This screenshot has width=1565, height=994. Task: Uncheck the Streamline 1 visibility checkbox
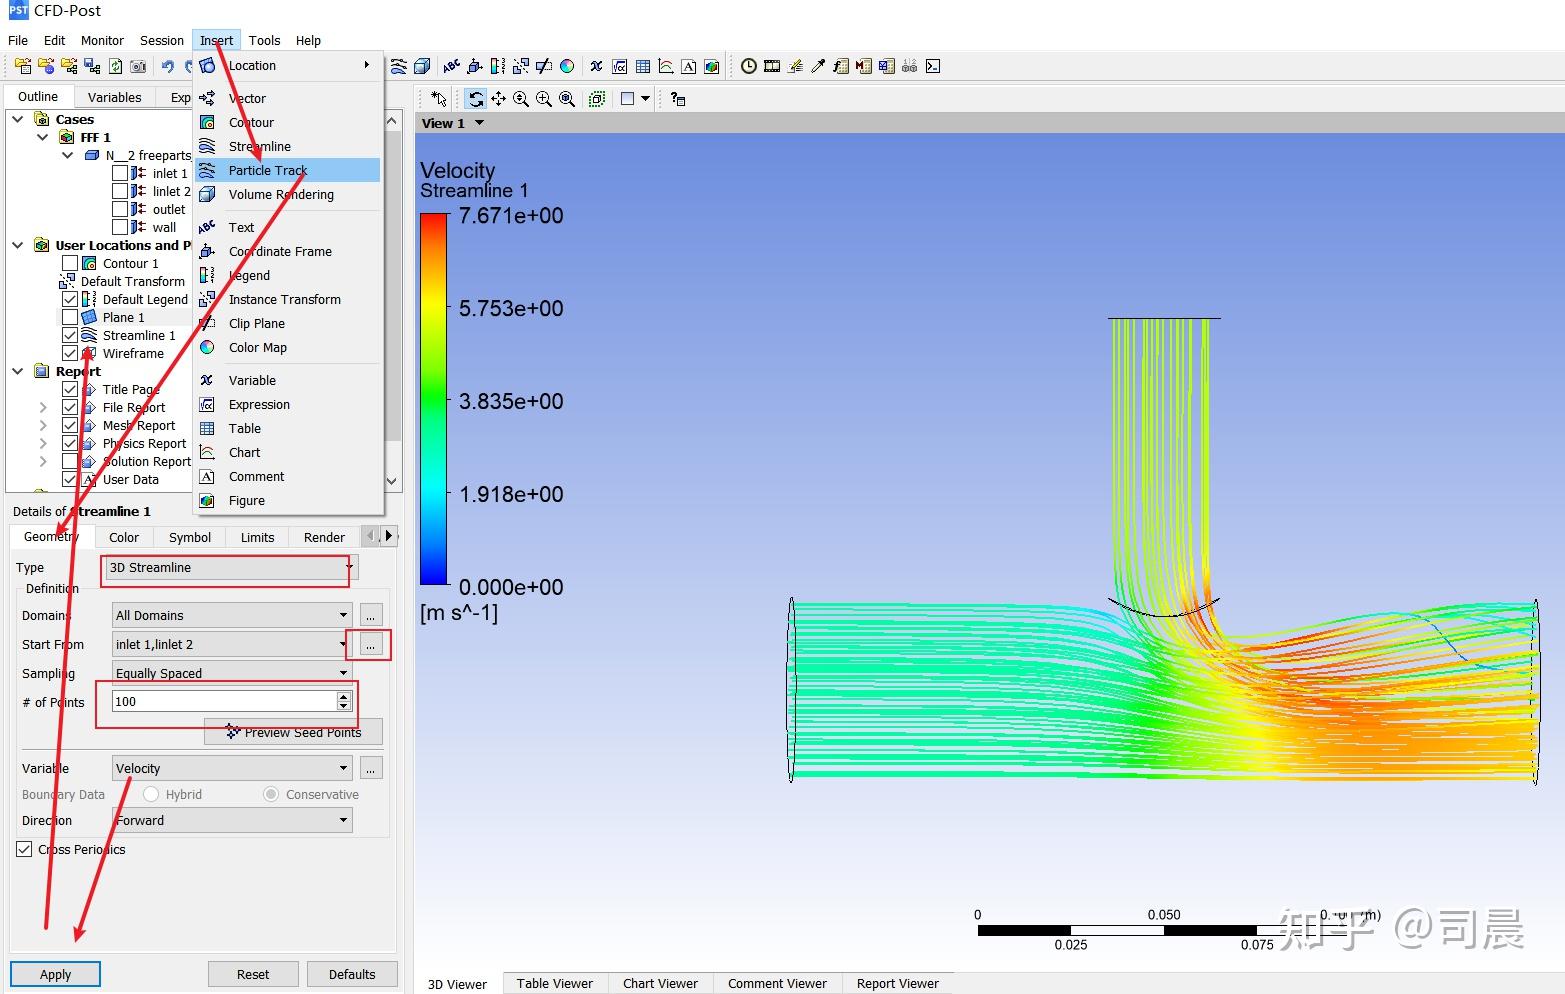[x=70, y=335]
